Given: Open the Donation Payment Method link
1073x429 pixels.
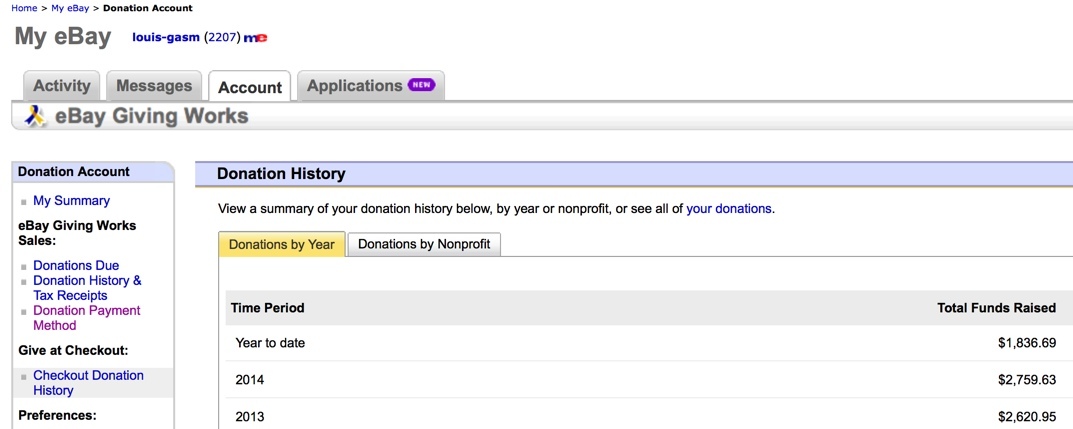Looking at the screenshot, I should (x=87, y=318).
